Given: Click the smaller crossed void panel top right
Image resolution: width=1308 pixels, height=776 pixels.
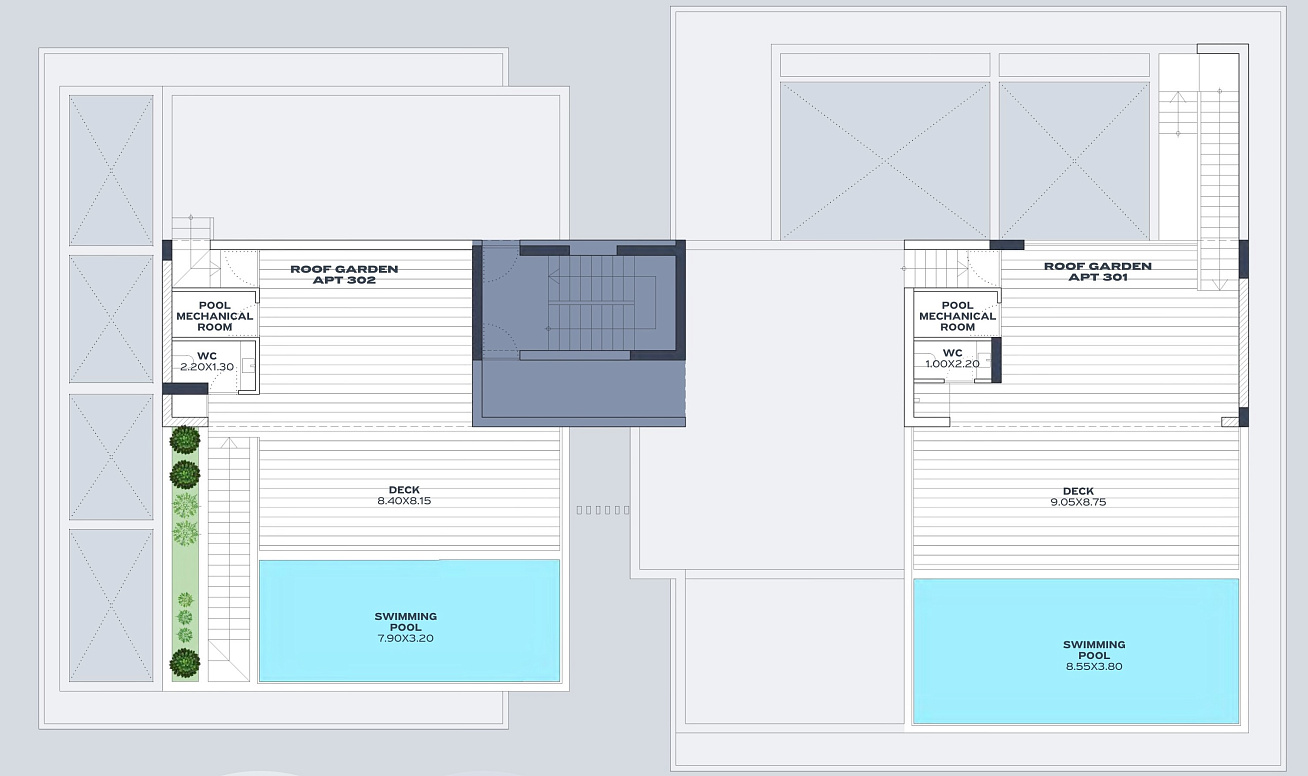Looking at the screenshot, I should click(x=1074, y=160).
